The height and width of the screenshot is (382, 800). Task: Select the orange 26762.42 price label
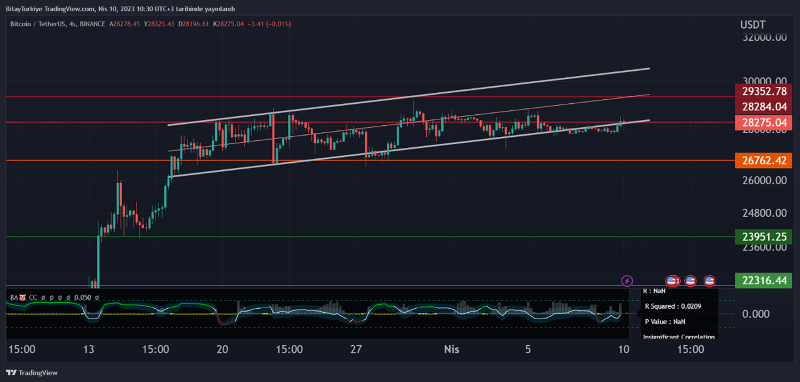pyautogui.click(x=763, y=161)
